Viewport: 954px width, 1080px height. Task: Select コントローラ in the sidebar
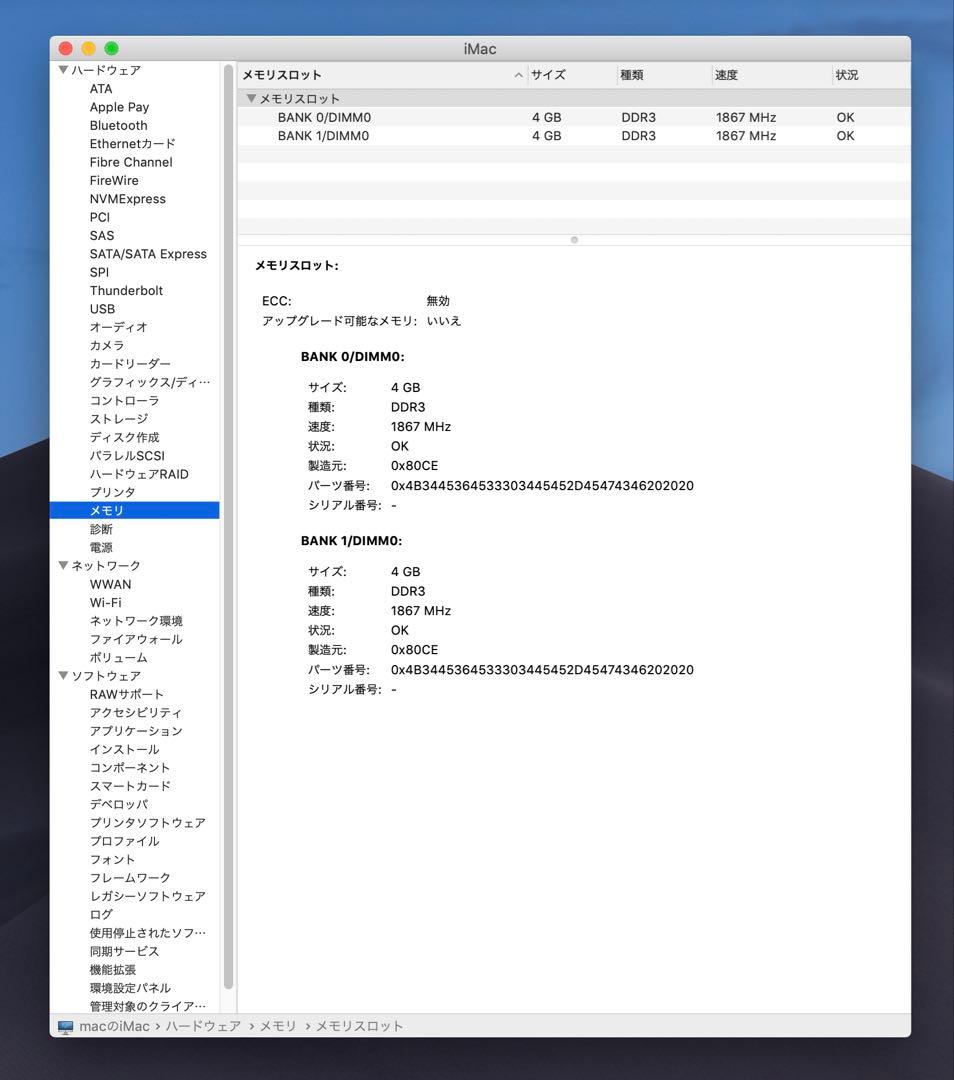click(x=124, y=400)
